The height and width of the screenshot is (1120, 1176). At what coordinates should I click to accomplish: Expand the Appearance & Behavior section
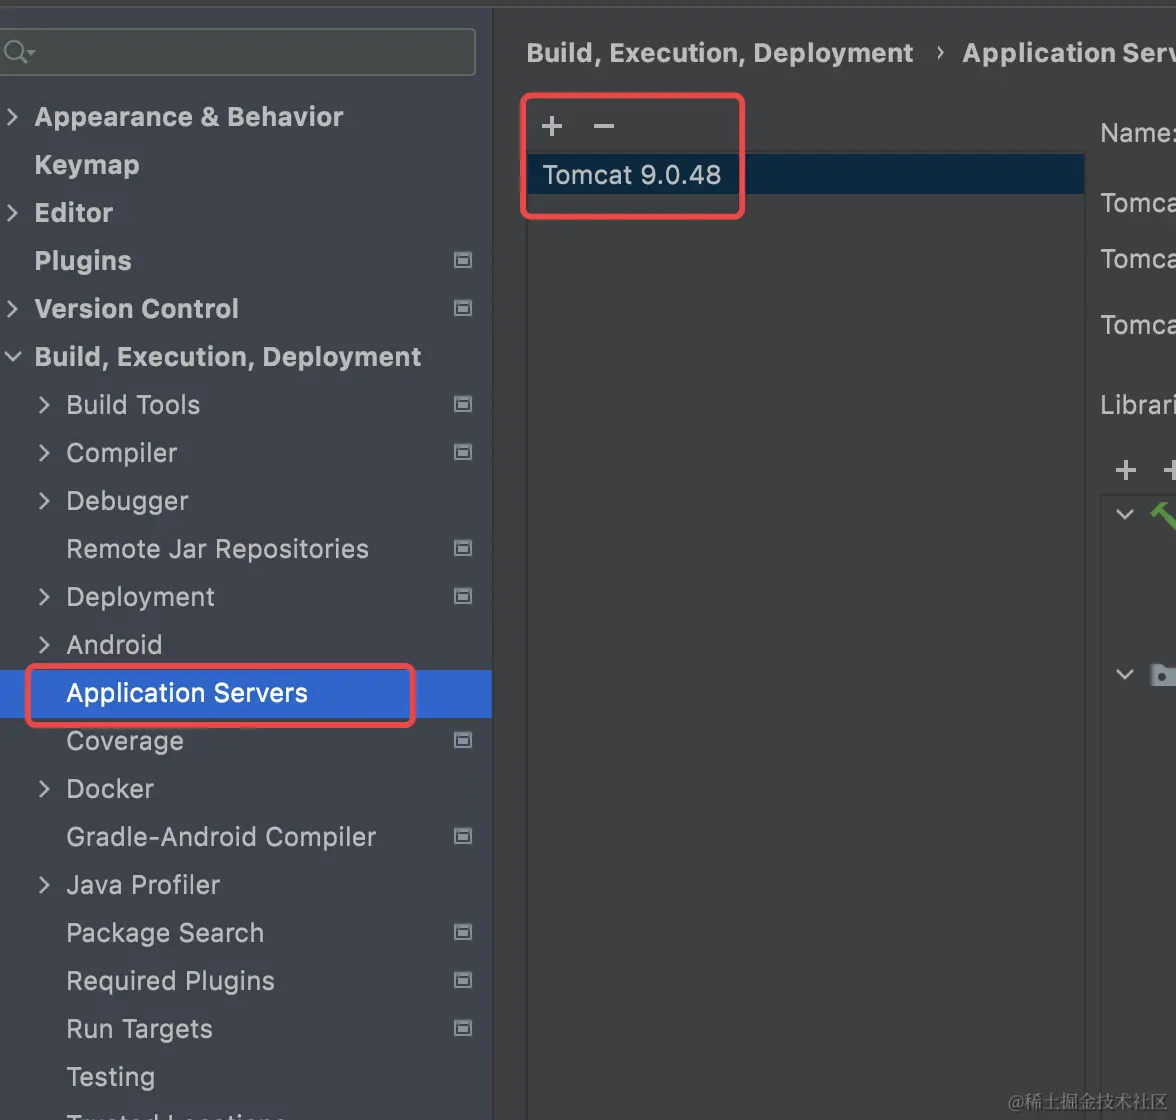coord(13,117)
